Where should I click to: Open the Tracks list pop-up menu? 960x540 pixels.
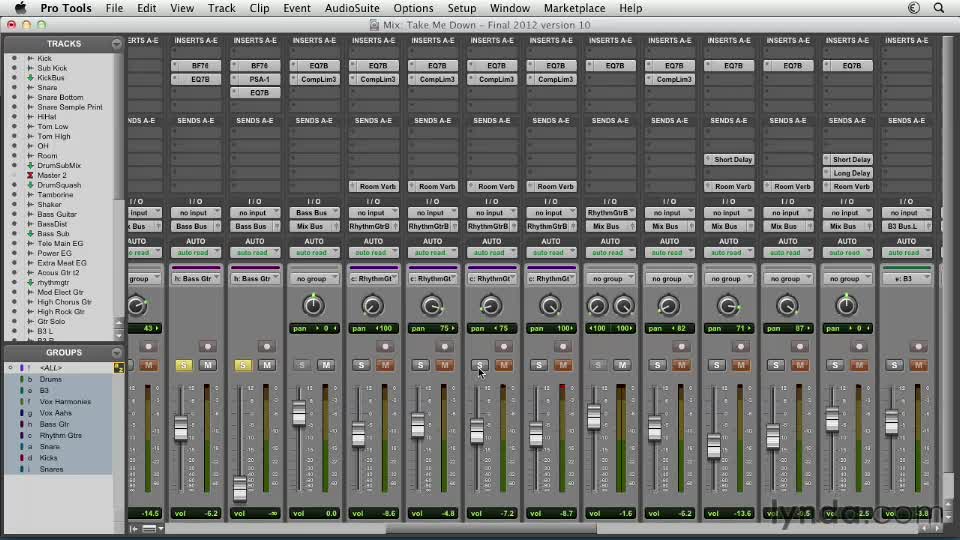coord(116,44)
